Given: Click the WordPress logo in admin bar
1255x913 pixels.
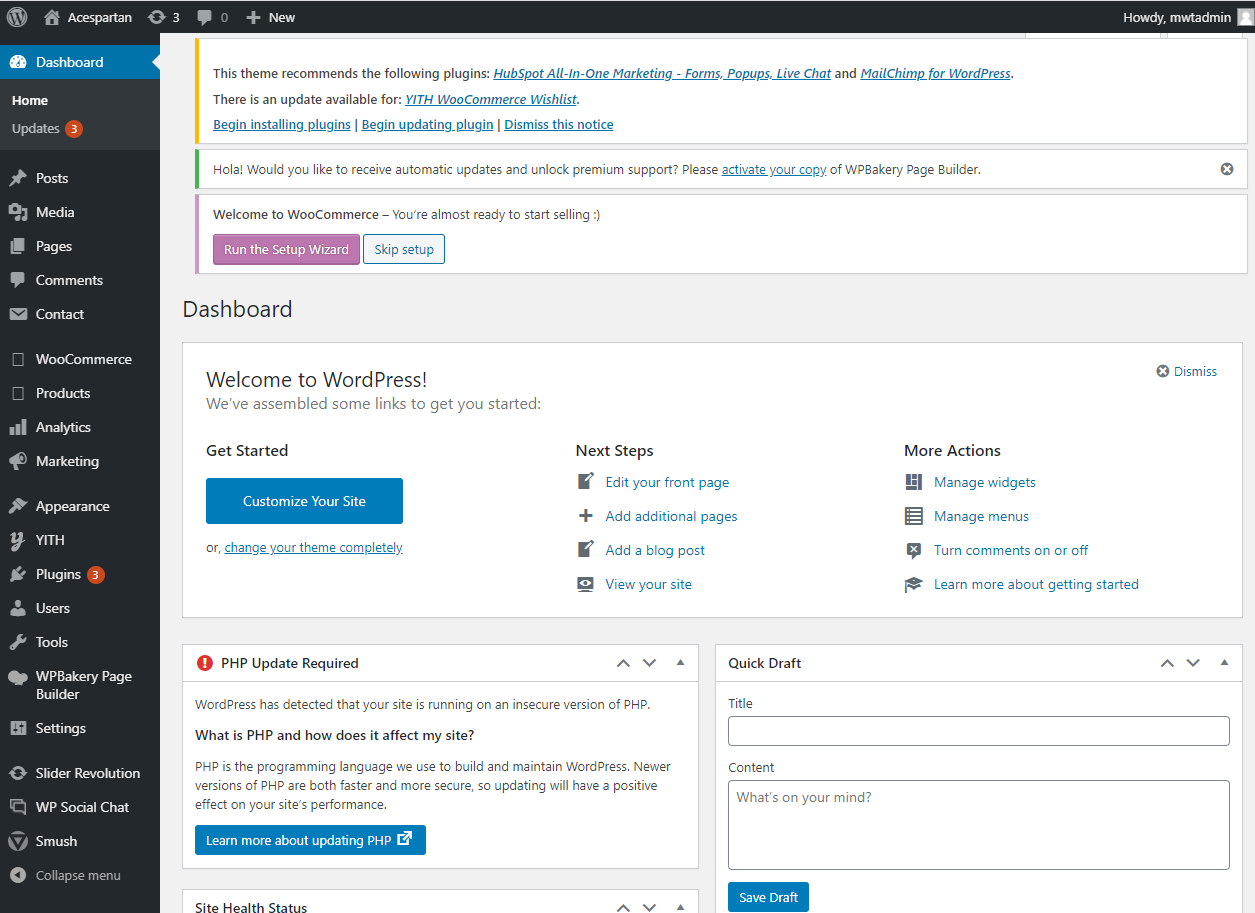Looking at the screenshot, I should [x=17, y=17].
